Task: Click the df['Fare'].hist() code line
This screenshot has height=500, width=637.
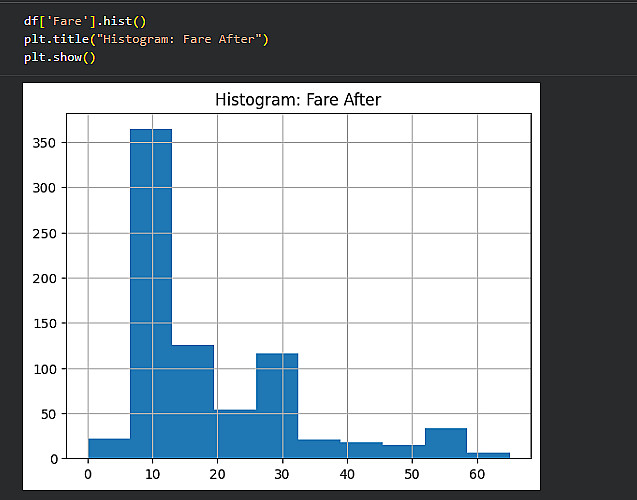Action: (86, 20)
